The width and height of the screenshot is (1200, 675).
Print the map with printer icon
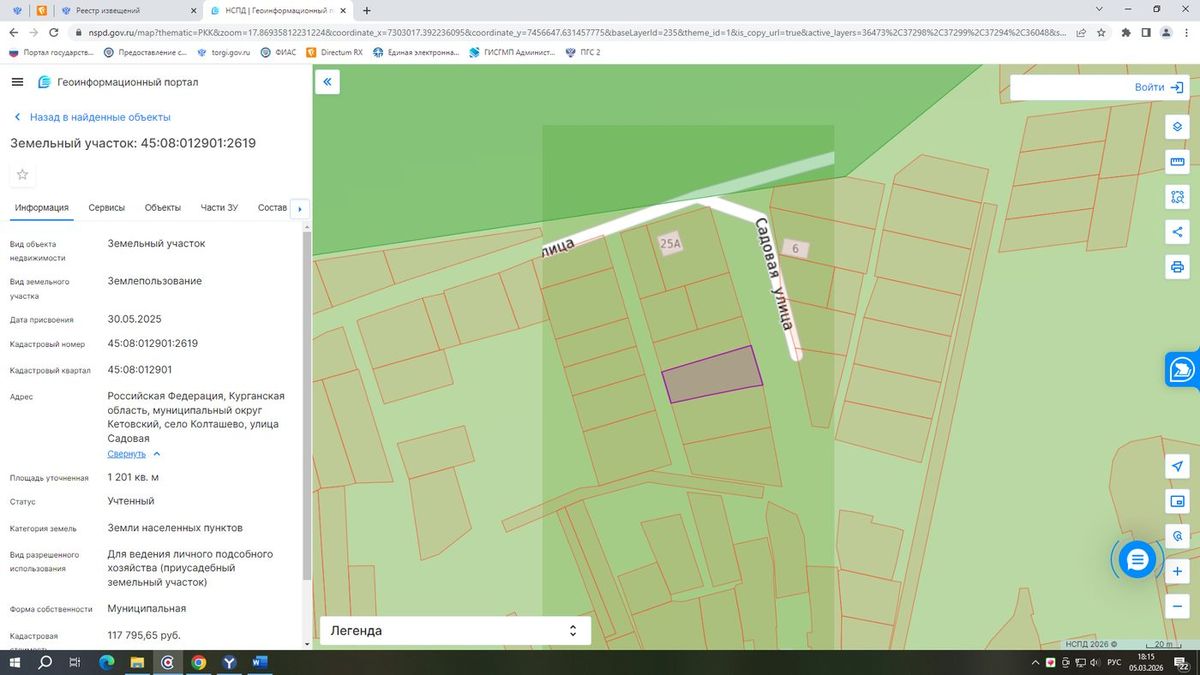(x=1177, y=267)
